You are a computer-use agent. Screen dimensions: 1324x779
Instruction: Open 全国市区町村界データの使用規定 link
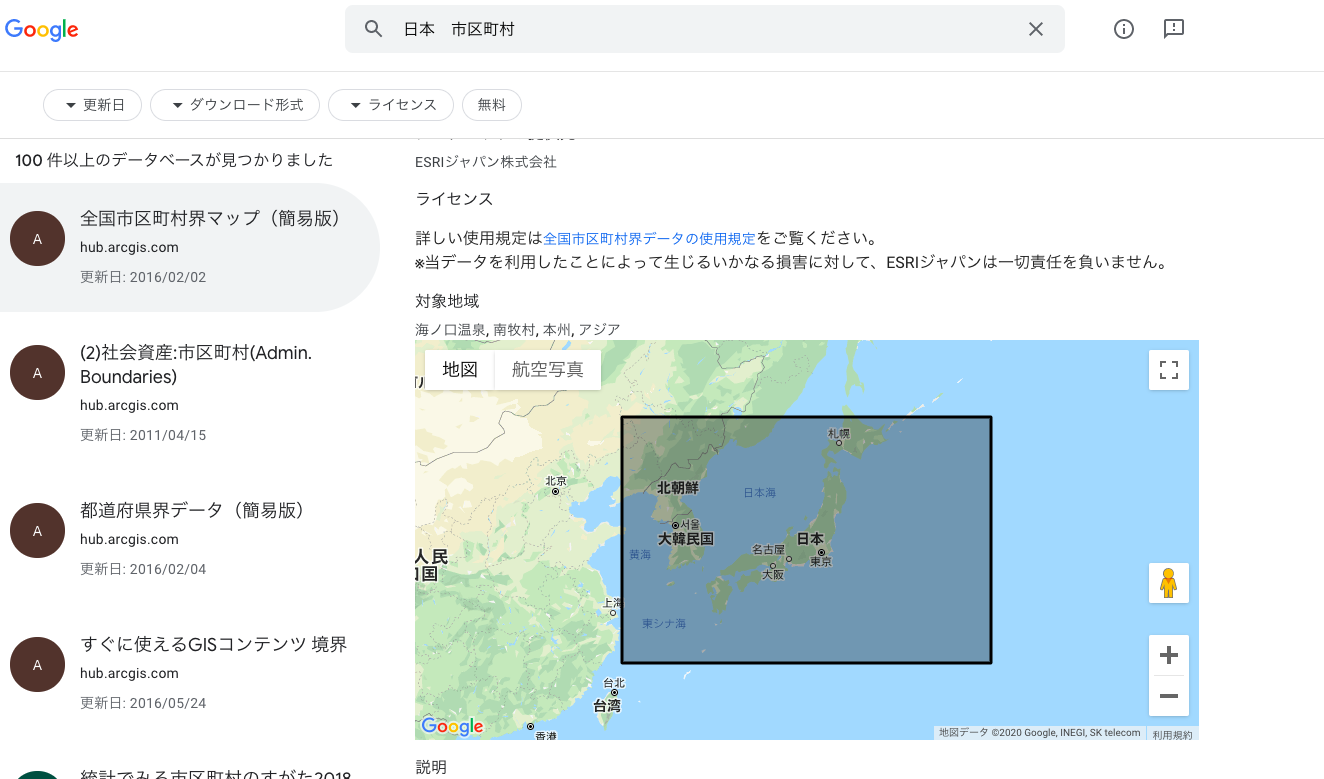tap(650, 238)
